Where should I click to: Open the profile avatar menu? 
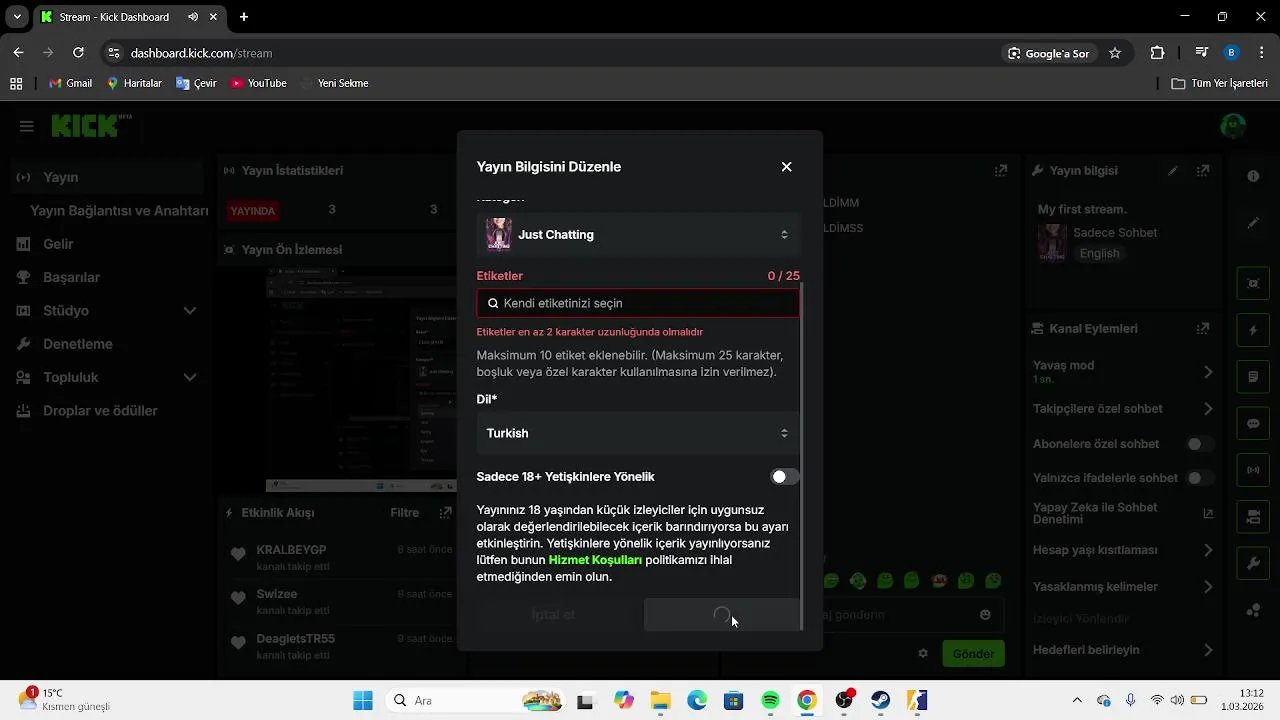pyautogui.click(x=1233, y=126)
